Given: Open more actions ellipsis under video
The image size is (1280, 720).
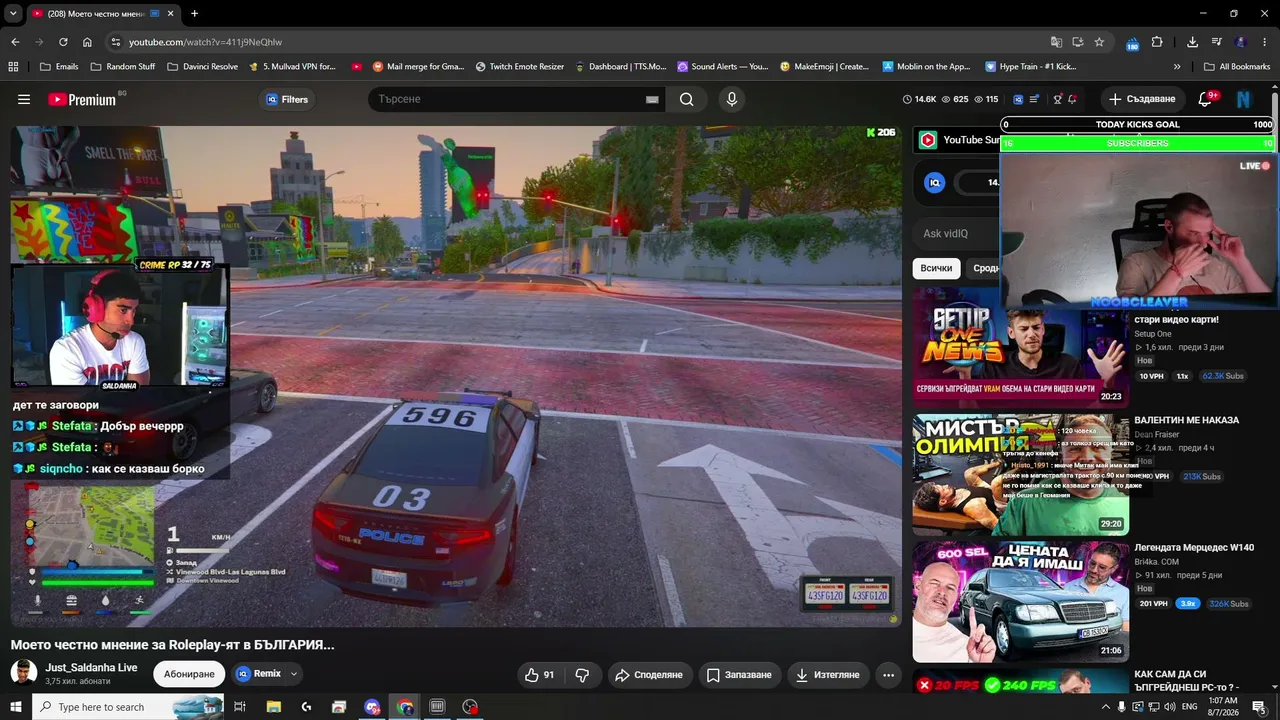Looking at the screenshot, I should [888, 675].
